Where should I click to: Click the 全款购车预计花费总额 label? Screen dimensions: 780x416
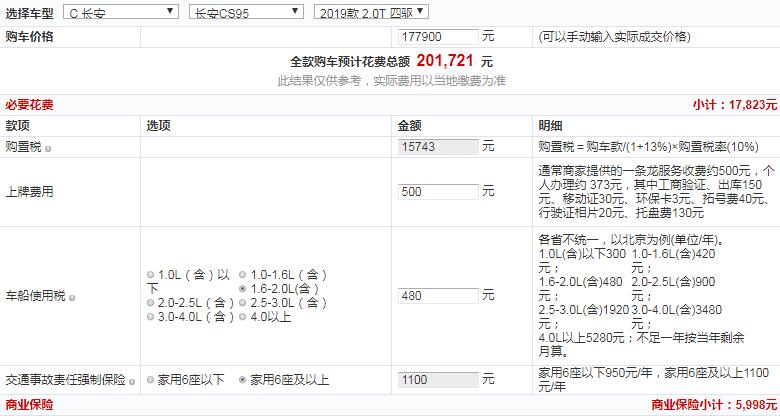click(x=350, y=62)
